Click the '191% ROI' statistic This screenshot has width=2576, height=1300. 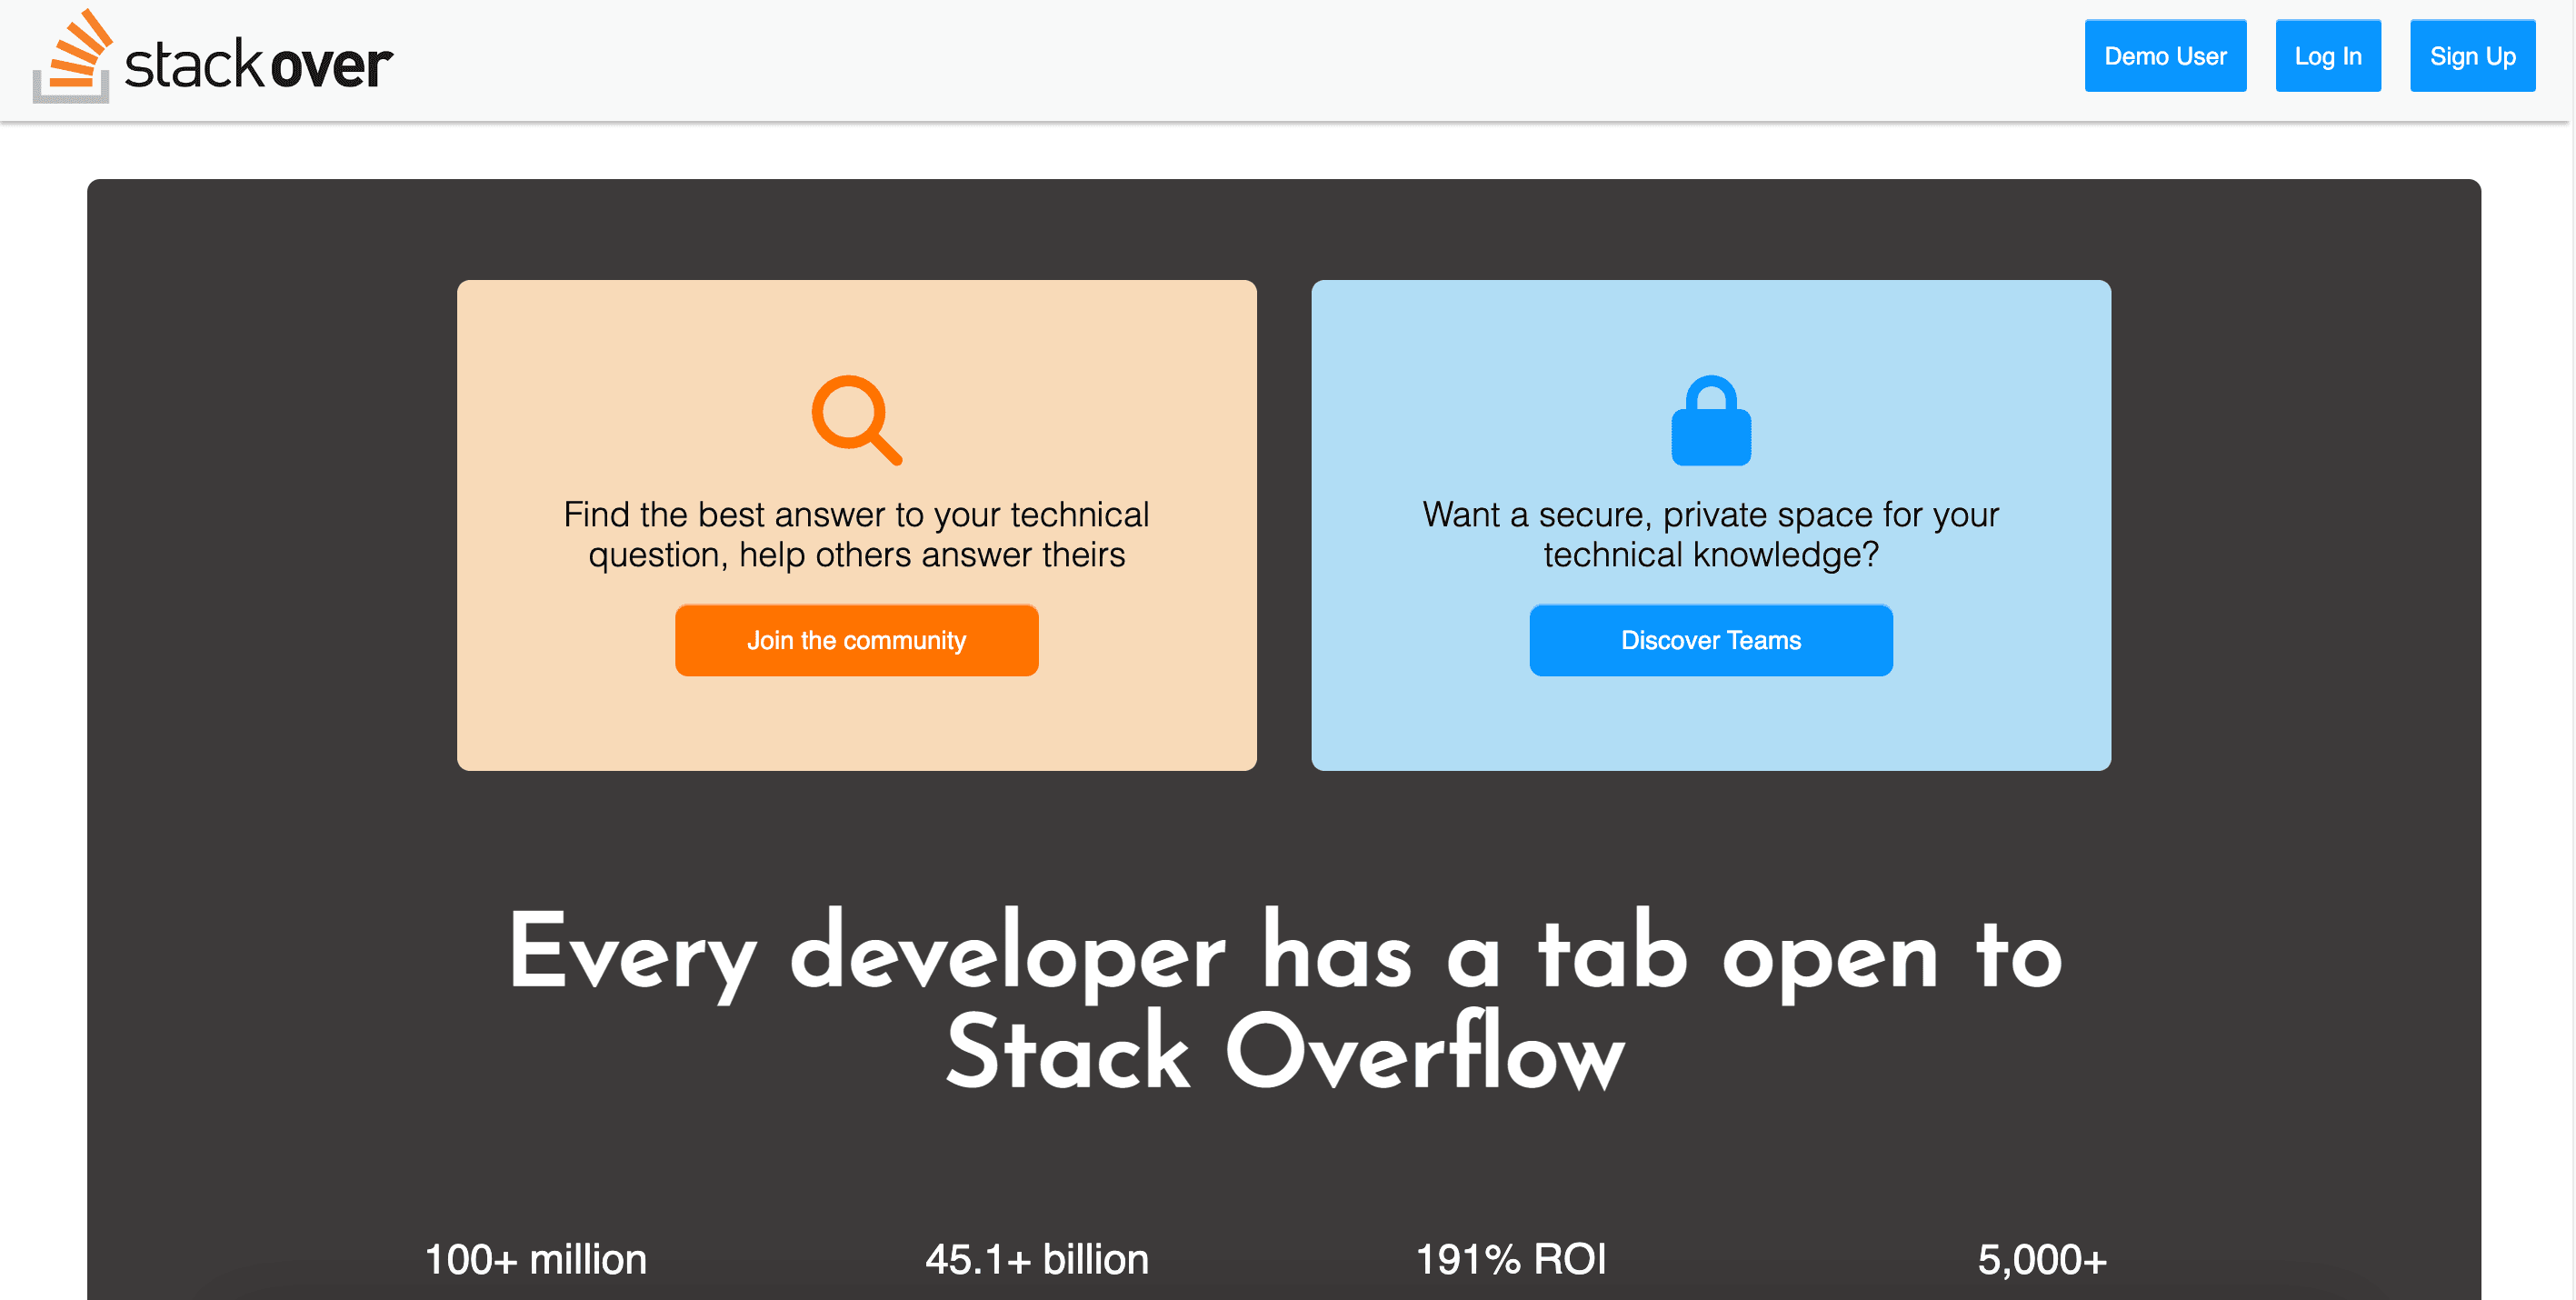1511,1259
